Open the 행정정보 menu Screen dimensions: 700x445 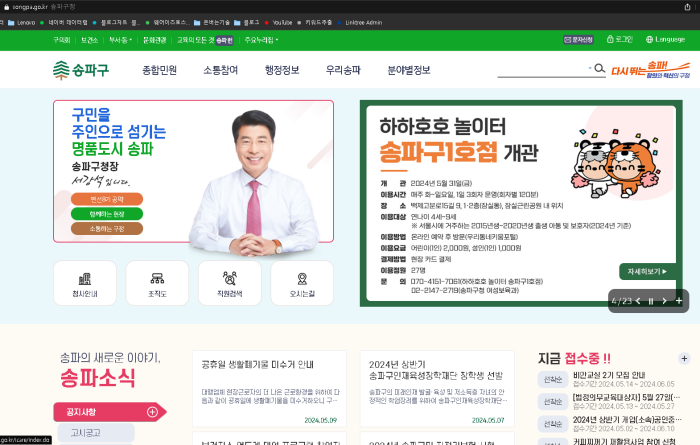pyautogui.click(x=282, y=70)
